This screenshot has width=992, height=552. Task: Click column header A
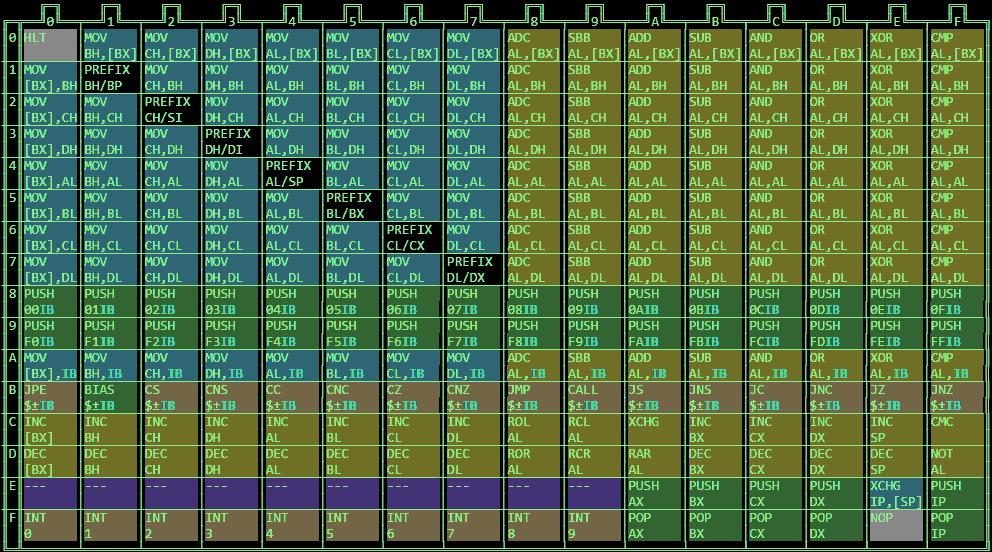pos(655,19)
